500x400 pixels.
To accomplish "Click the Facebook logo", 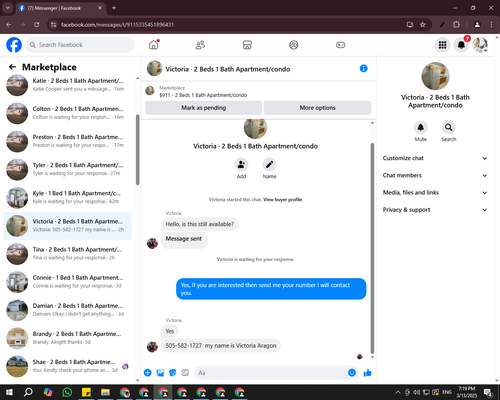I will [x=14, y=45].
